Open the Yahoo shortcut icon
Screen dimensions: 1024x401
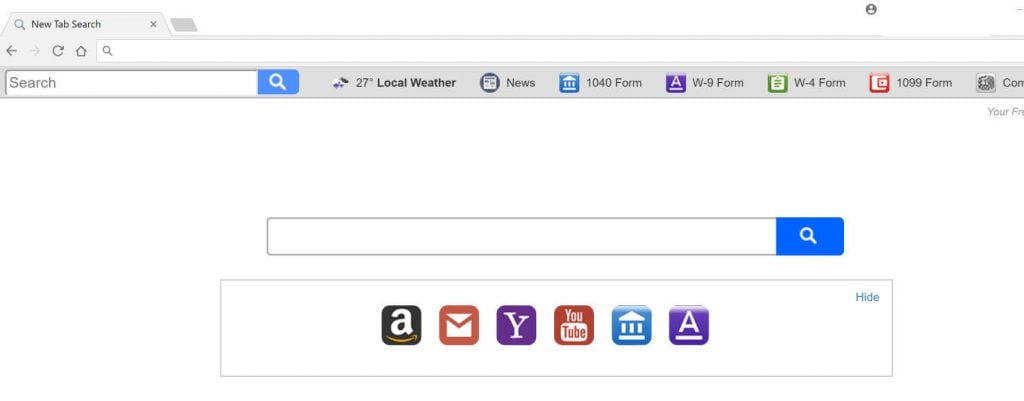click(516, 325)
